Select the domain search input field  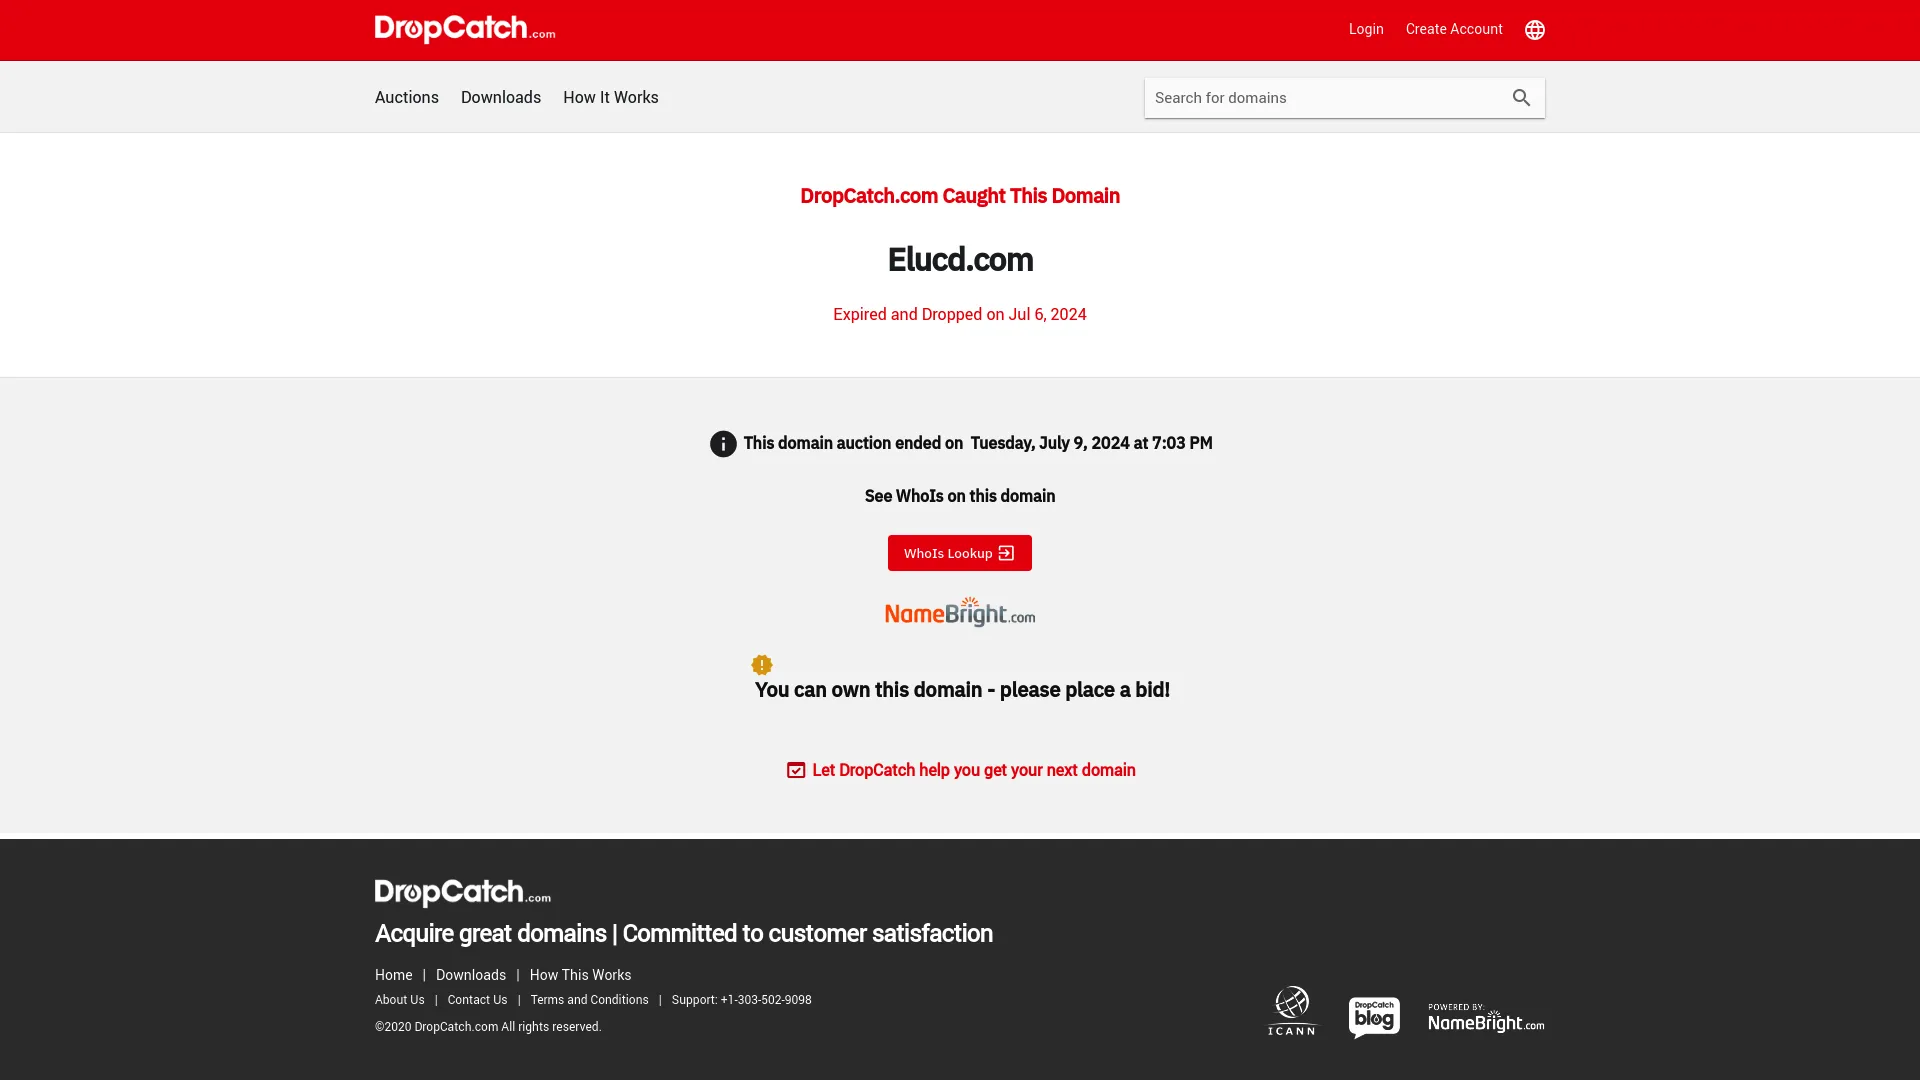1323,96
